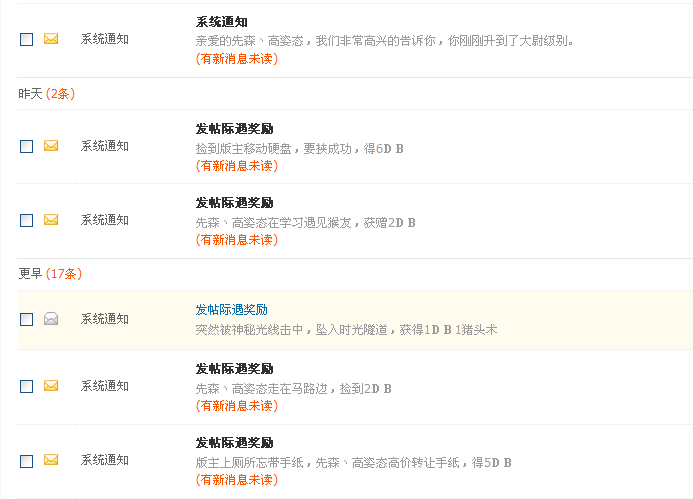Click unread envelope icon of the 大尉级别 notice
The width and height of the screenshot is (693, 499).
(51, 39)
